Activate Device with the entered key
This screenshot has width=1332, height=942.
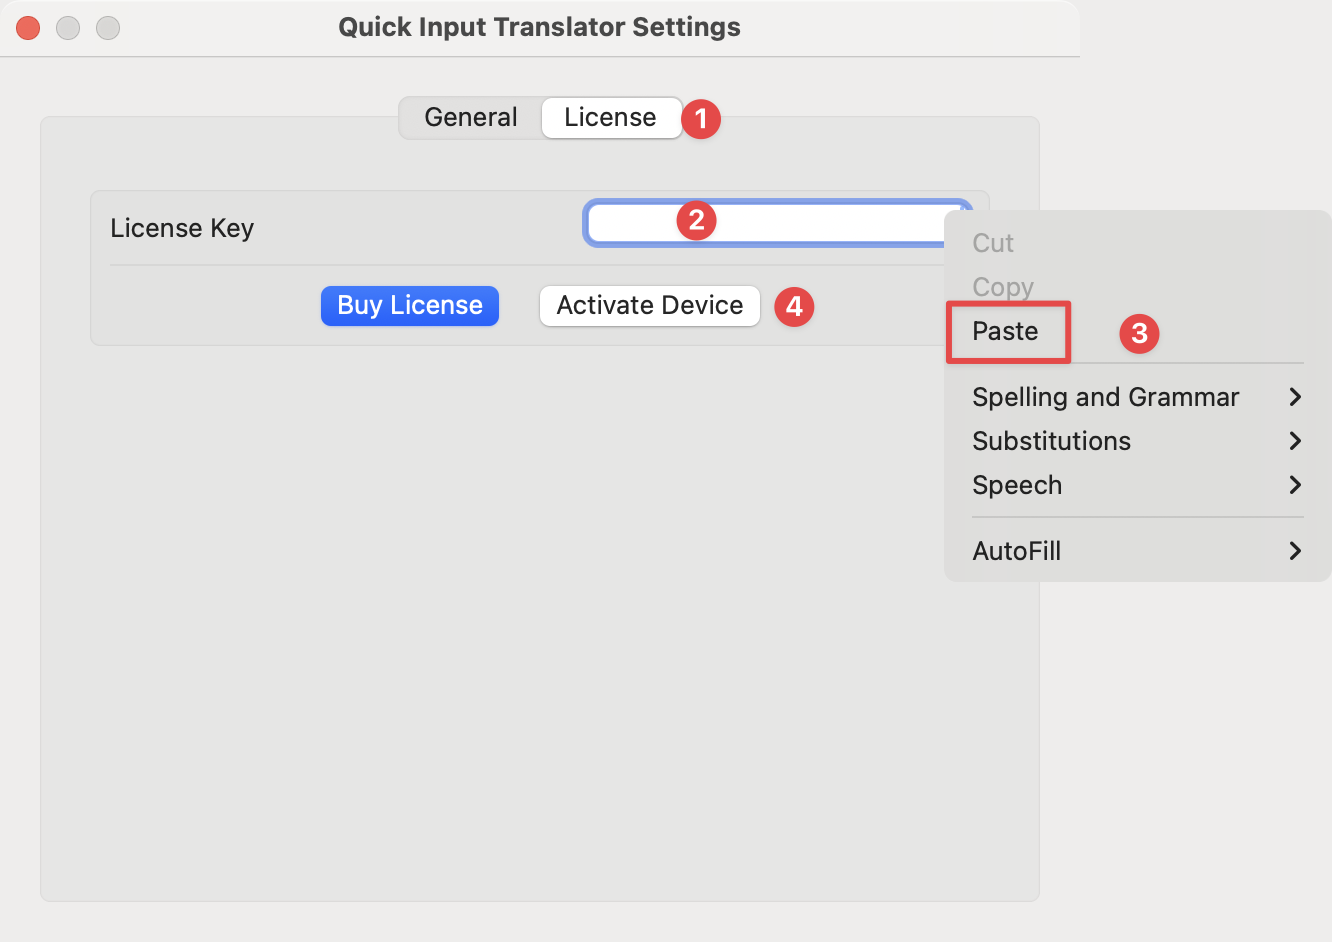click(x=650, y=305)
